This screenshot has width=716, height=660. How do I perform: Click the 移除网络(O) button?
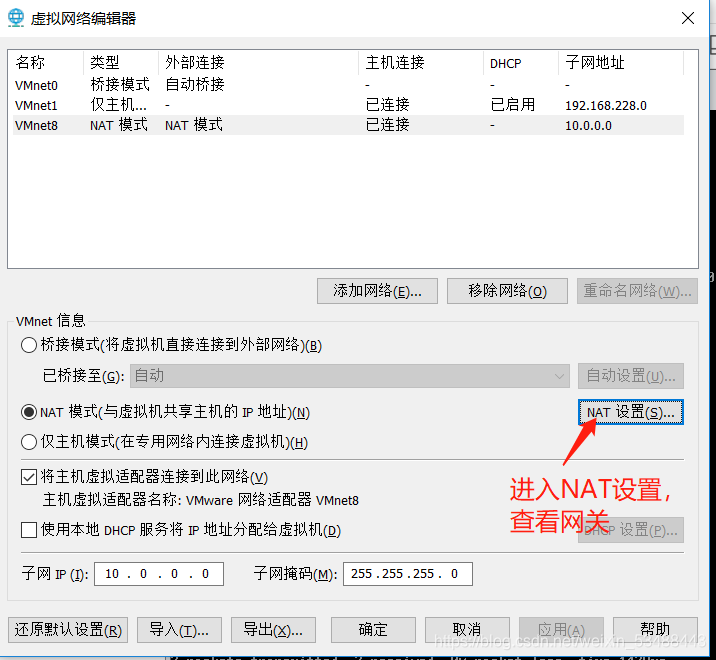pyautogui.click(x=507, y=291)
